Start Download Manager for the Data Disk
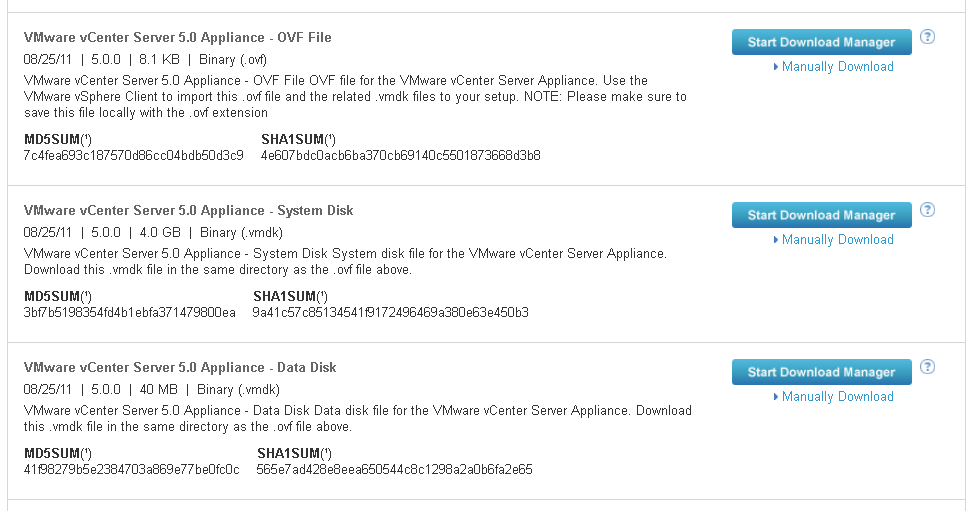The image size is (980, 511). click(x=821, y=372)
